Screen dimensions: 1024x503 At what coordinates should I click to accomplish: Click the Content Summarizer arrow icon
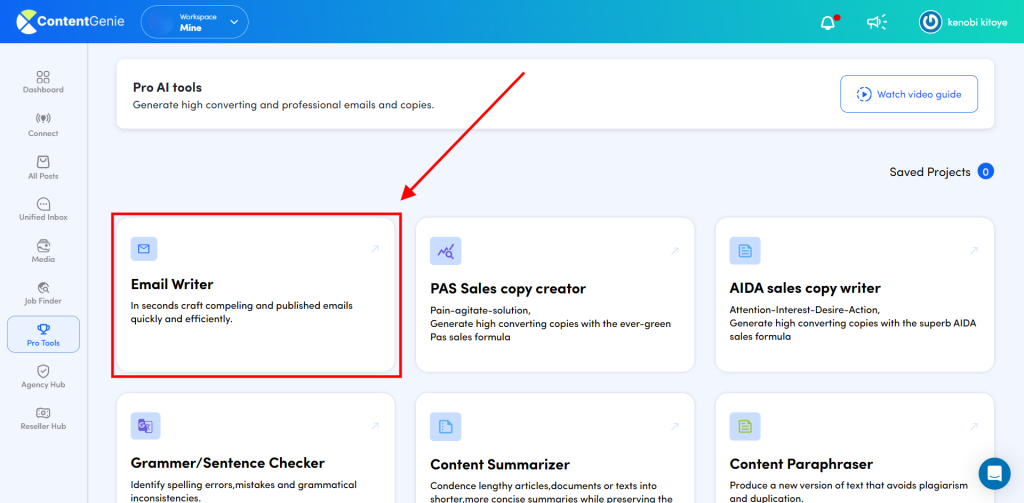tap(675, 427)
